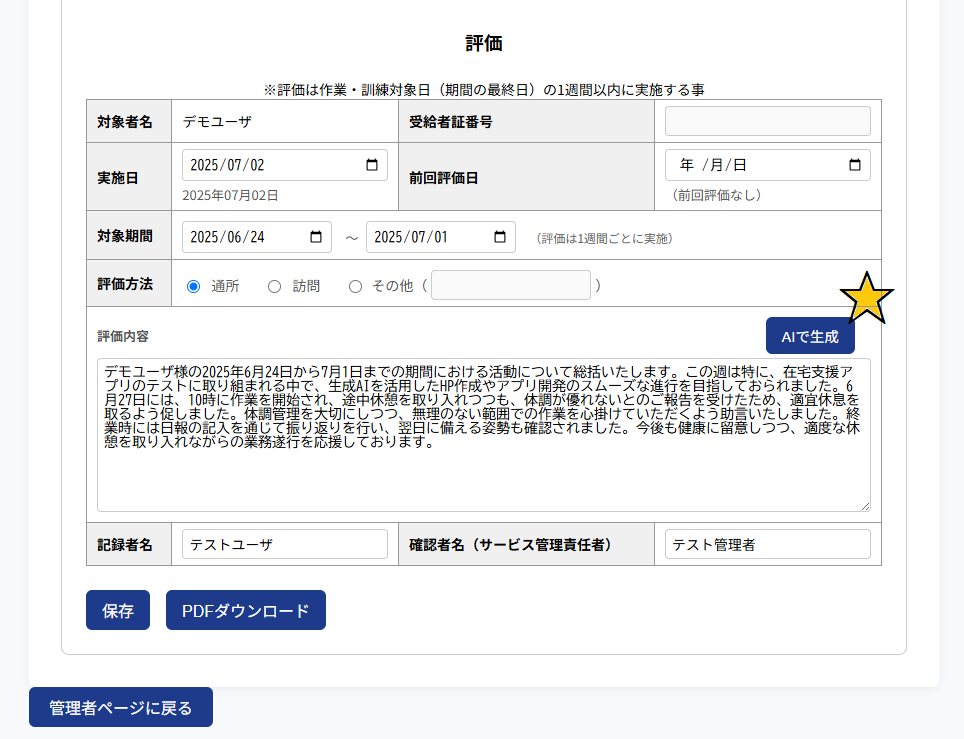Select the 通所 radio button
Viewport: 964px width, 739px height.
point(193,287)
